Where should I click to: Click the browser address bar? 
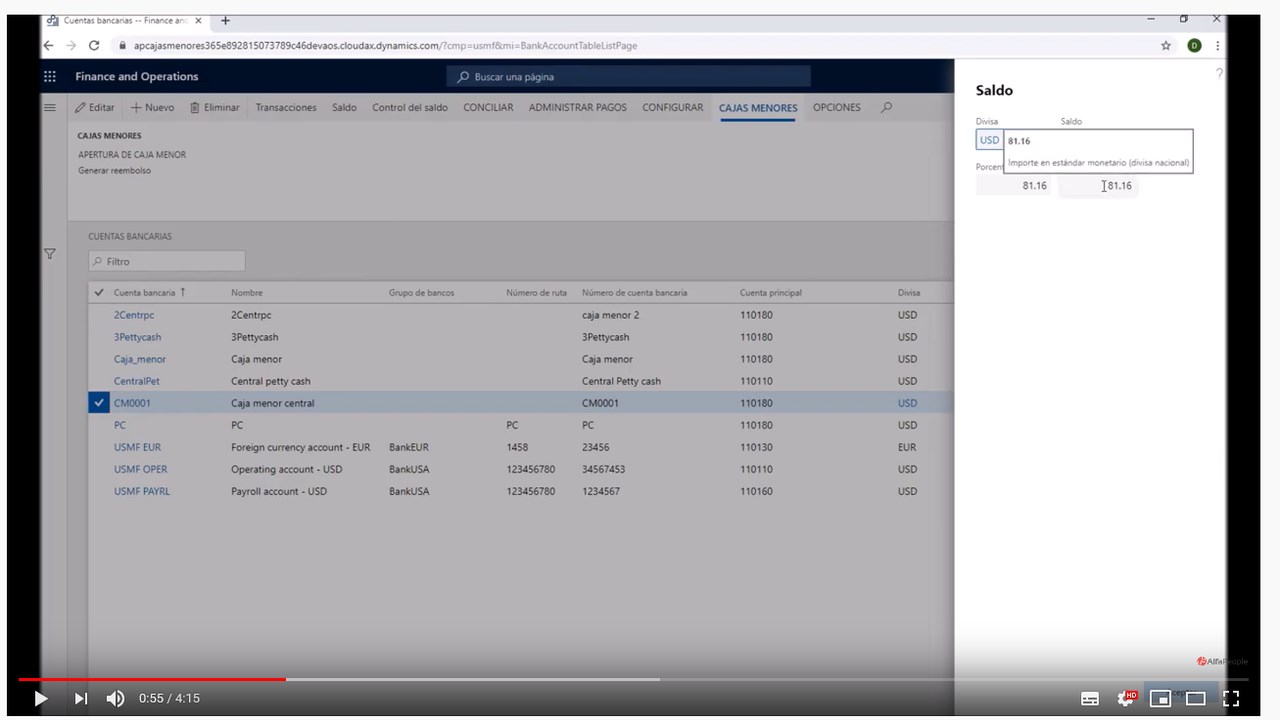point(640,45)
